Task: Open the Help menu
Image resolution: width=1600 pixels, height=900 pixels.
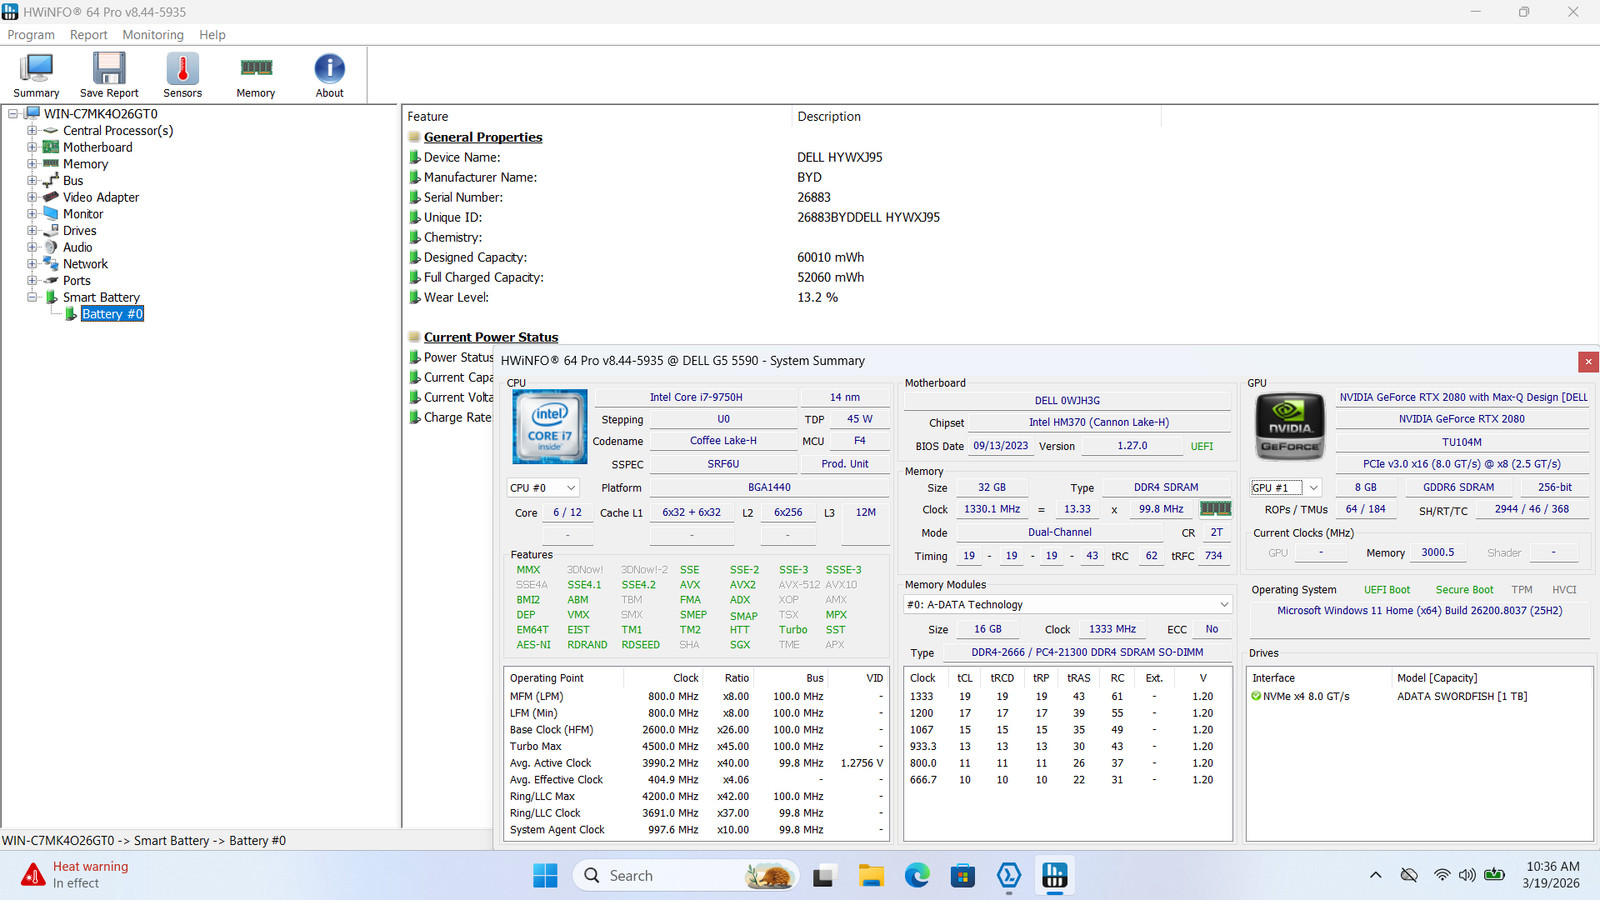Action: coord(212,35)
